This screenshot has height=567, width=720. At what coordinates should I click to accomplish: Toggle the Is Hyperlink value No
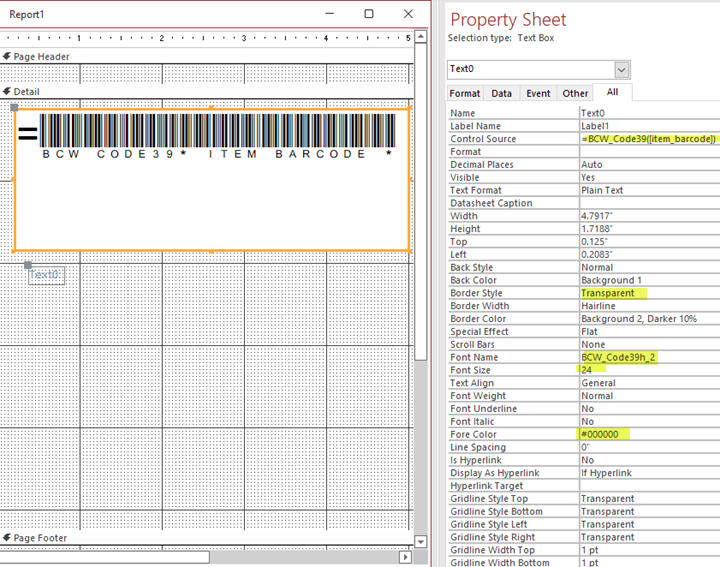650,460
